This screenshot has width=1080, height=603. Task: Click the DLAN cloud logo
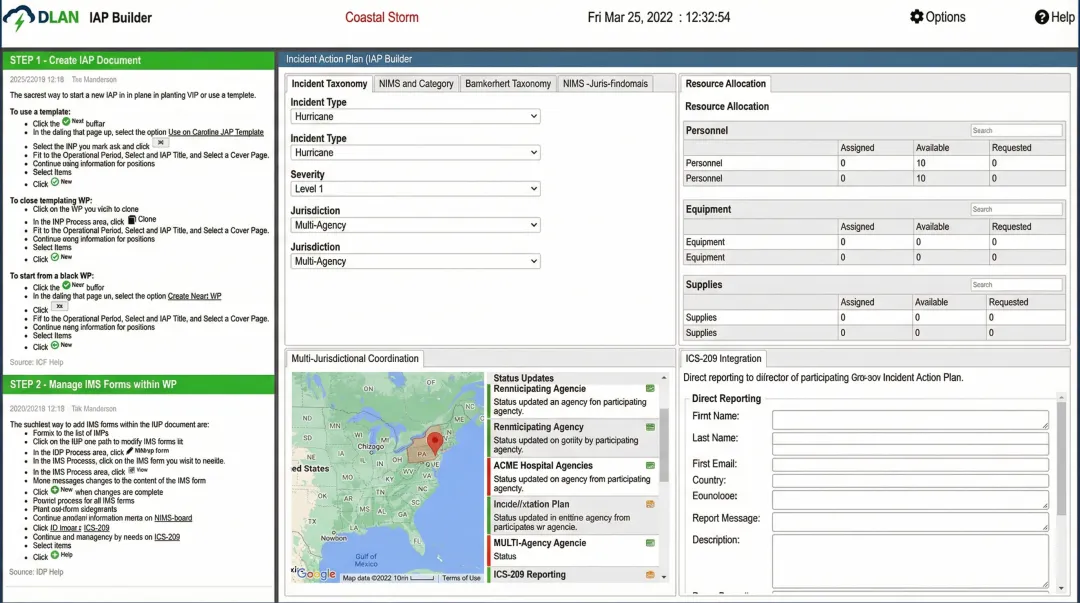pos(21,18)
